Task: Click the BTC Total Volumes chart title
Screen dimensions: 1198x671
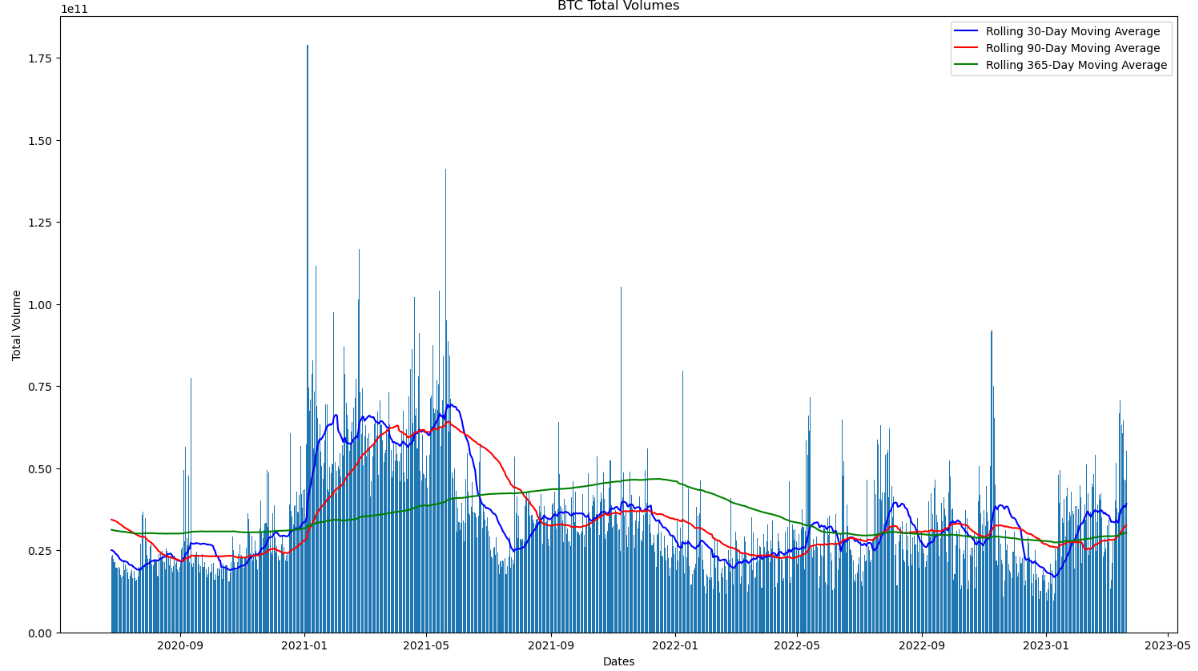Action: (618, 5)
